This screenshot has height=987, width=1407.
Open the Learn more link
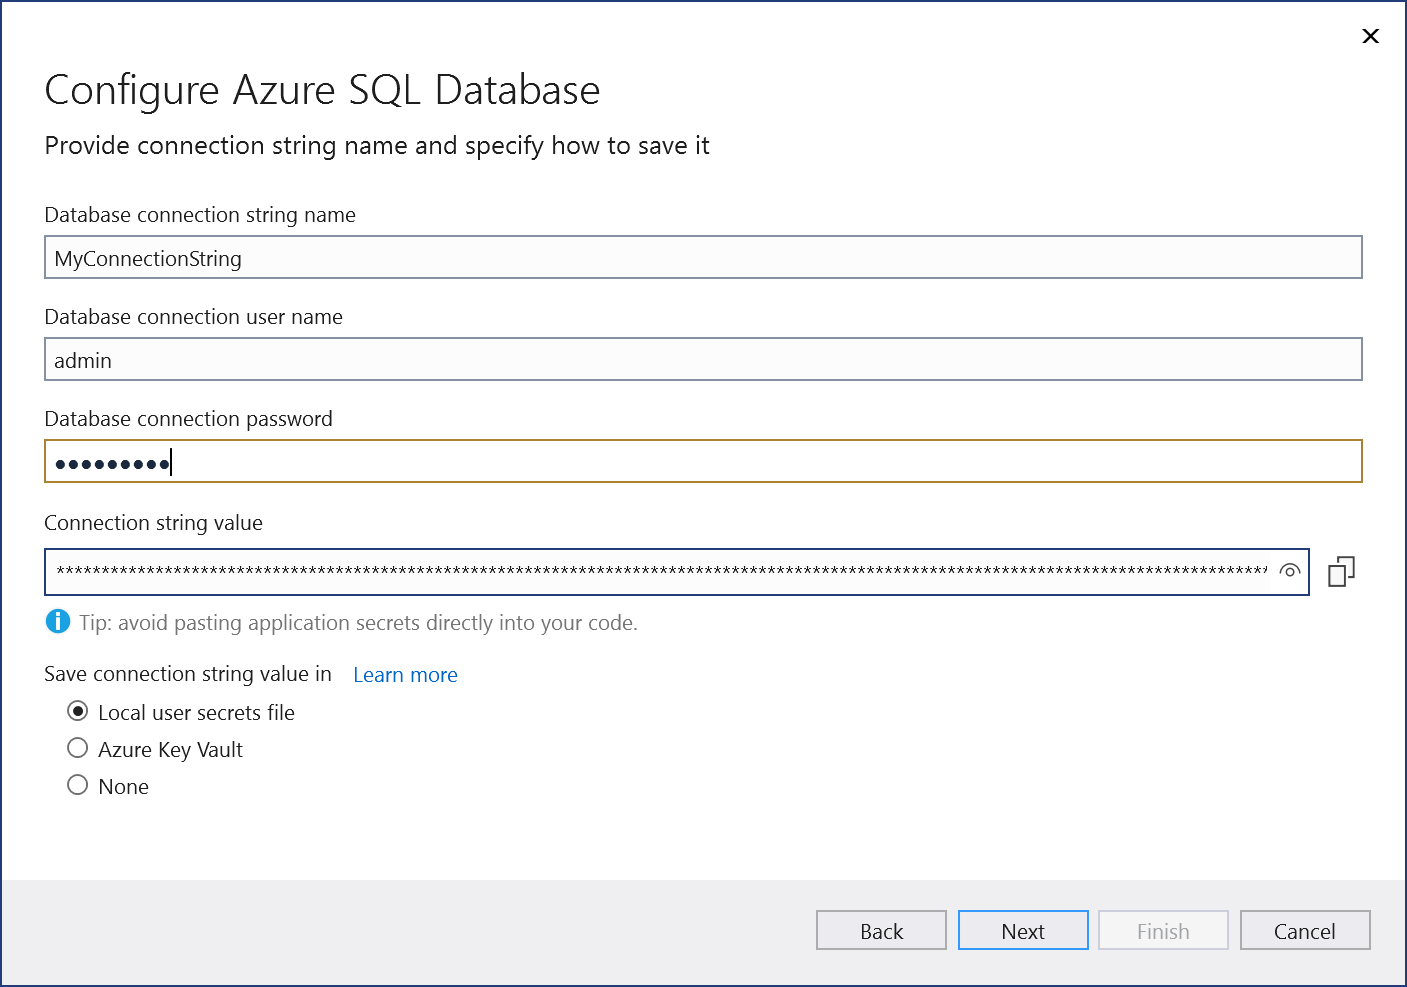point(404,675)
